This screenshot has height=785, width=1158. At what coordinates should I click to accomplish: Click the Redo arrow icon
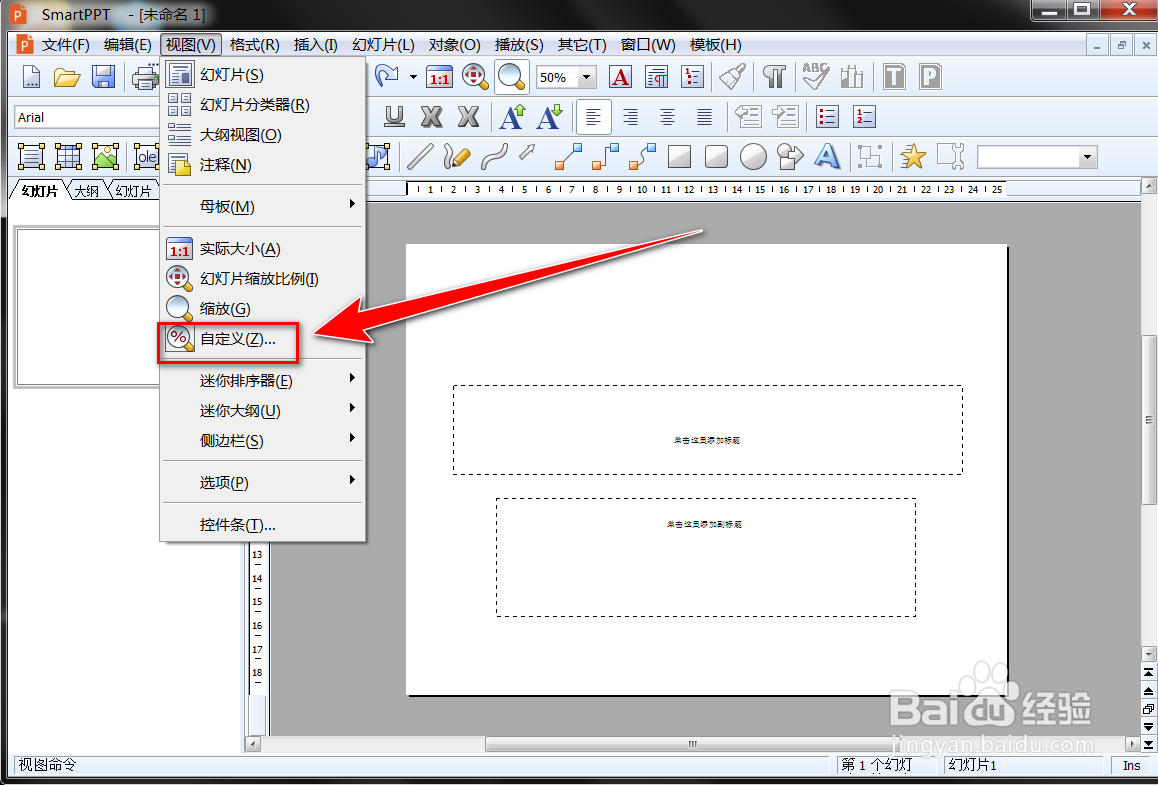coord(387,75)
